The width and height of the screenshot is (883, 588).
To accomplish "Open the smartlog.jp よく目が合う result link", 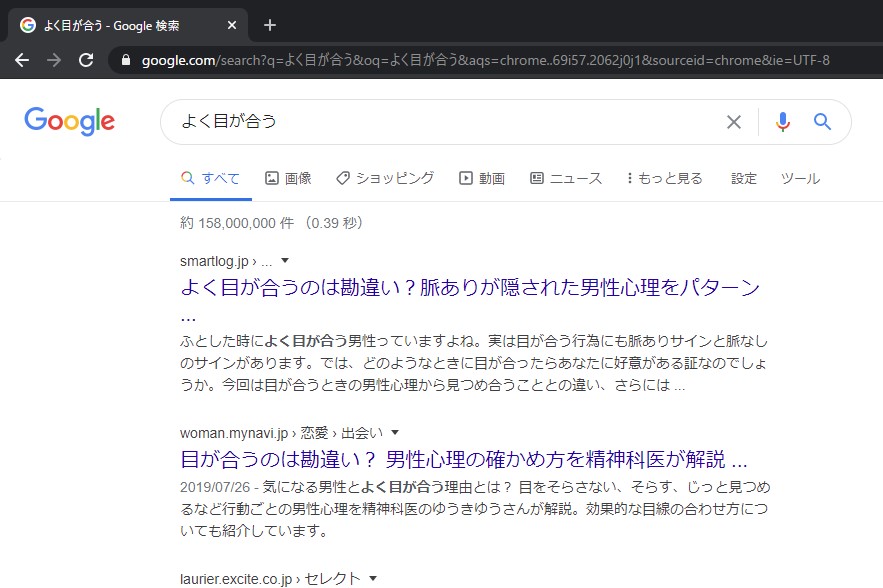I will point(459,287).
